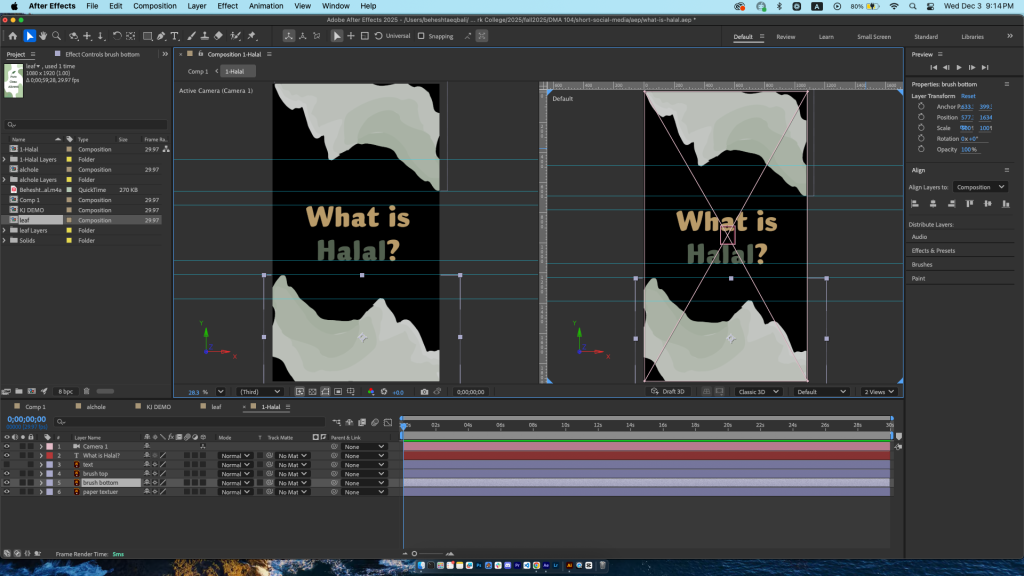The image size is (1024, 576).
Task: Open the Align Layers to dropdown
Action: tap(980, 187)
